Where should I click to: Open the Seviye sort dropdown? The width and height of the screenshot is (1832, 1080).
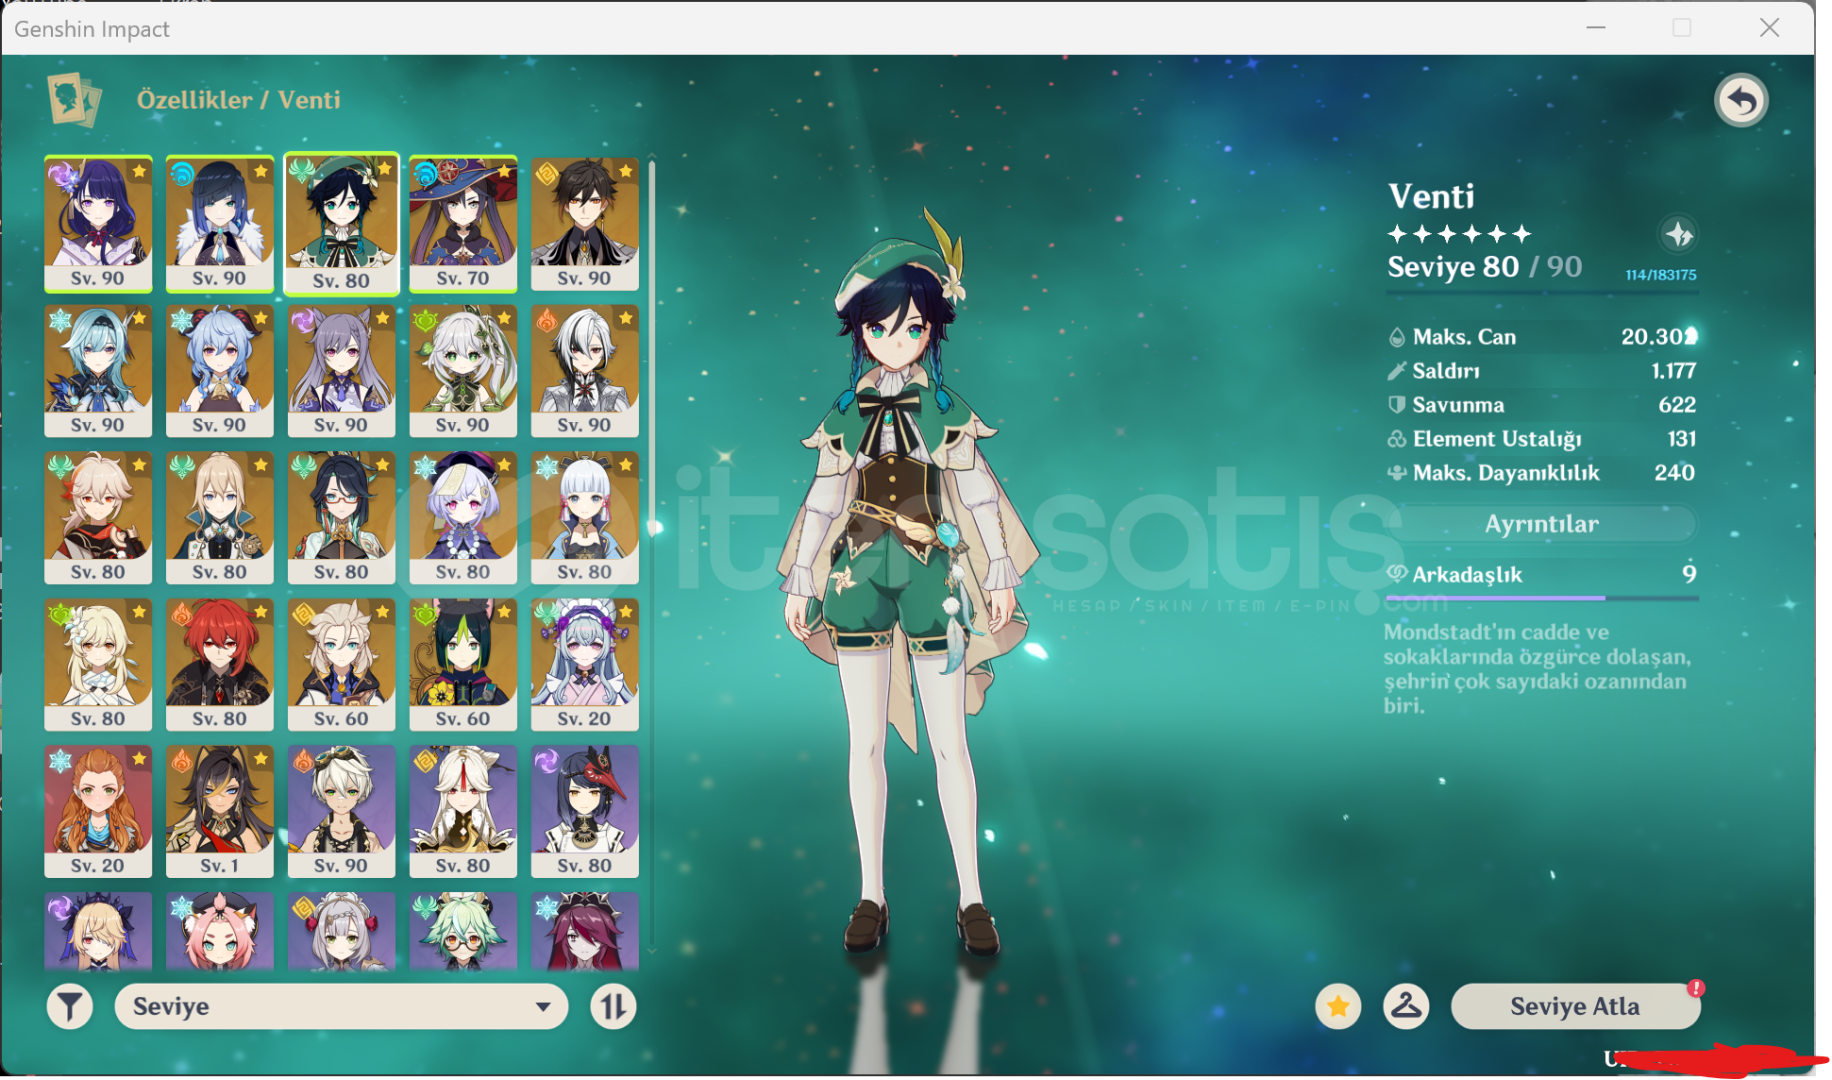pyautogui.click(x=341, y=1006)
